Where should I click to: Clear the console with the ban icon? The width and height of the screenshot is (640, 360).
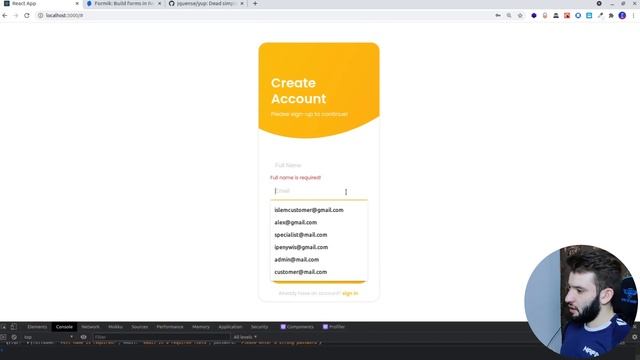pos(14,337)
